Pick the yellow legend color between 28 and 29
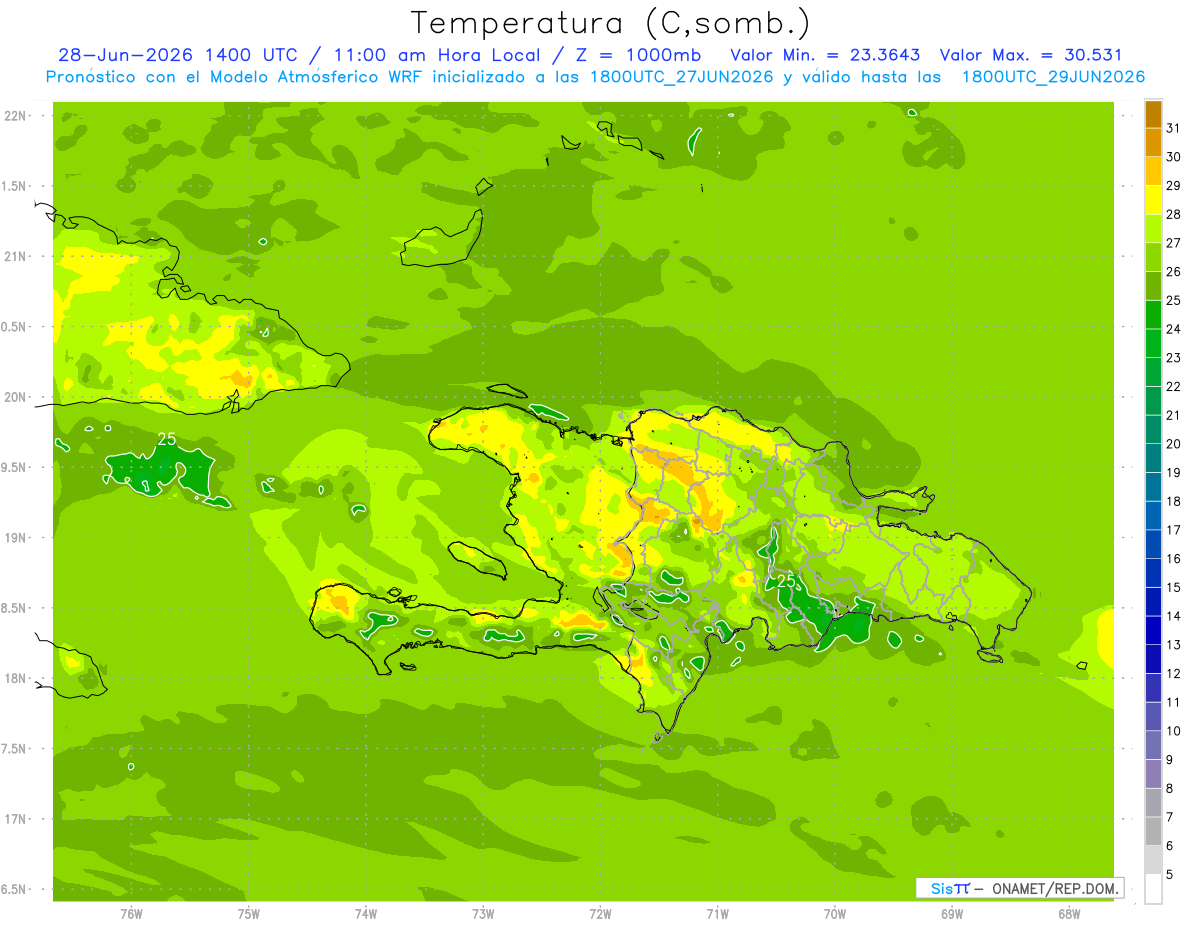1200x927 pixels. click(1153, 200)
